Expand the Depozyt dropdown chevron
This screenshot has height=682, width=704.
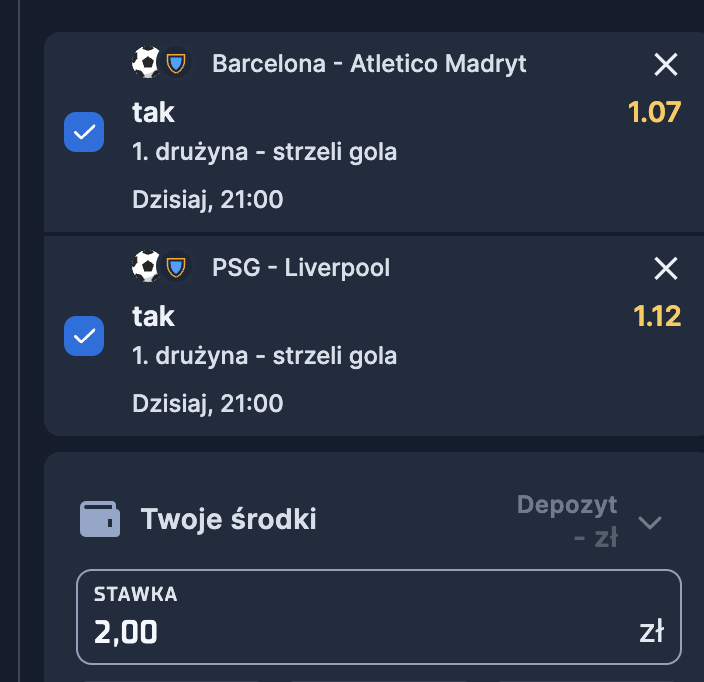click(650, 522)
